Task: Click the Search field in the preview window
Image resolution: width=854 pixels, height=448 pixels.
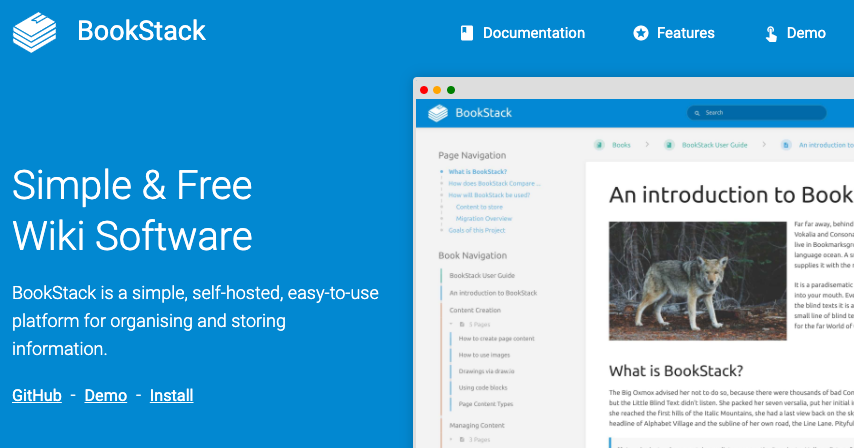Action: pyautogui.click(x=757, y=113)
